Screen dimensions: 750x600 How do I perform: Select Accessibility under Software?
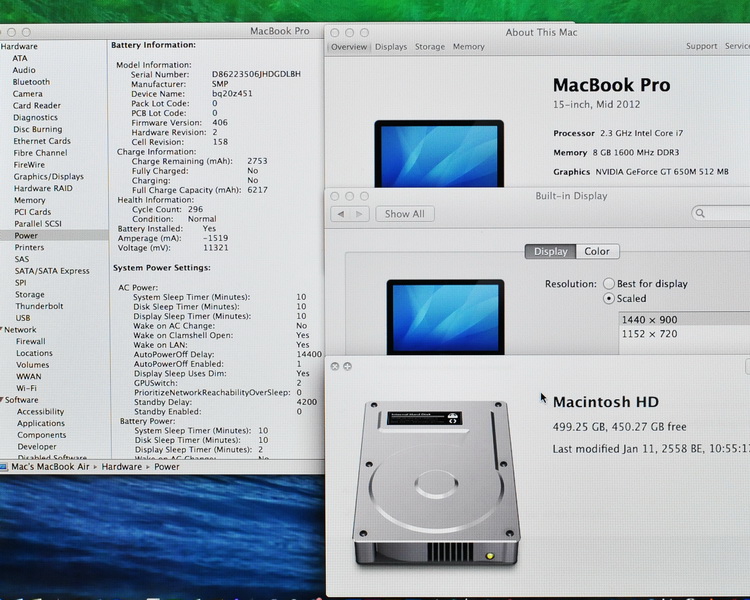pos(41,411)
